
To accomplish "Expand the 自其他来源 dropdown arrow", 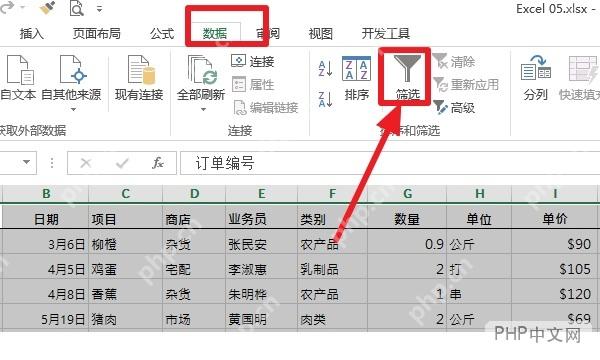I will tap(73, 110).
